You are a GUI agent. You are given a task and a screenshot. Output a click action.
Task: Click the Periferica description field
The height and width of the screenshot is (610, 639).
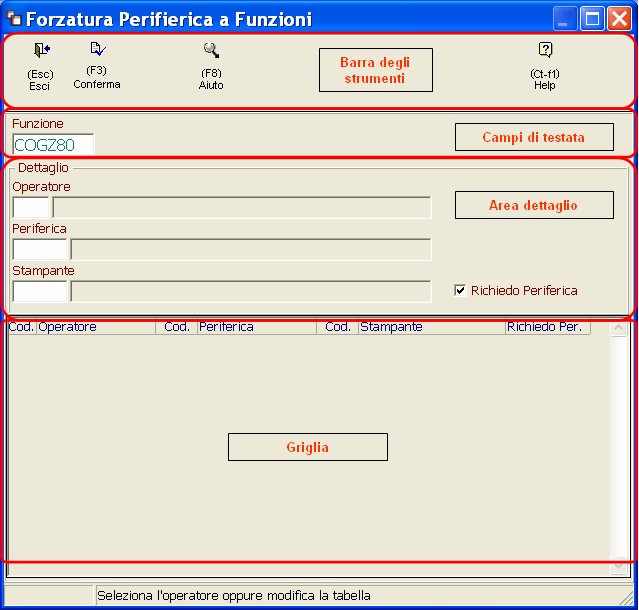[251, 249]
